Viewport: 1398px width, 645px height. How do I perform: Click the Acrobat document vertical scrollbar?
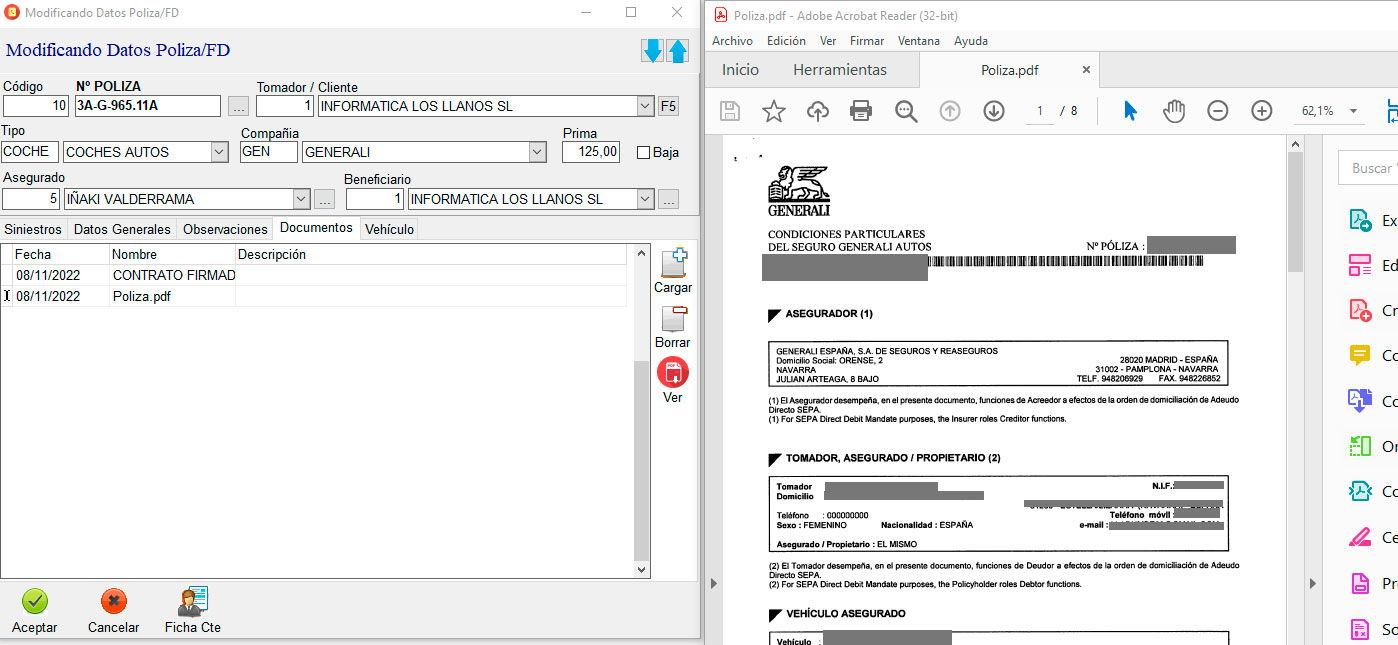tap(1296, 210)
